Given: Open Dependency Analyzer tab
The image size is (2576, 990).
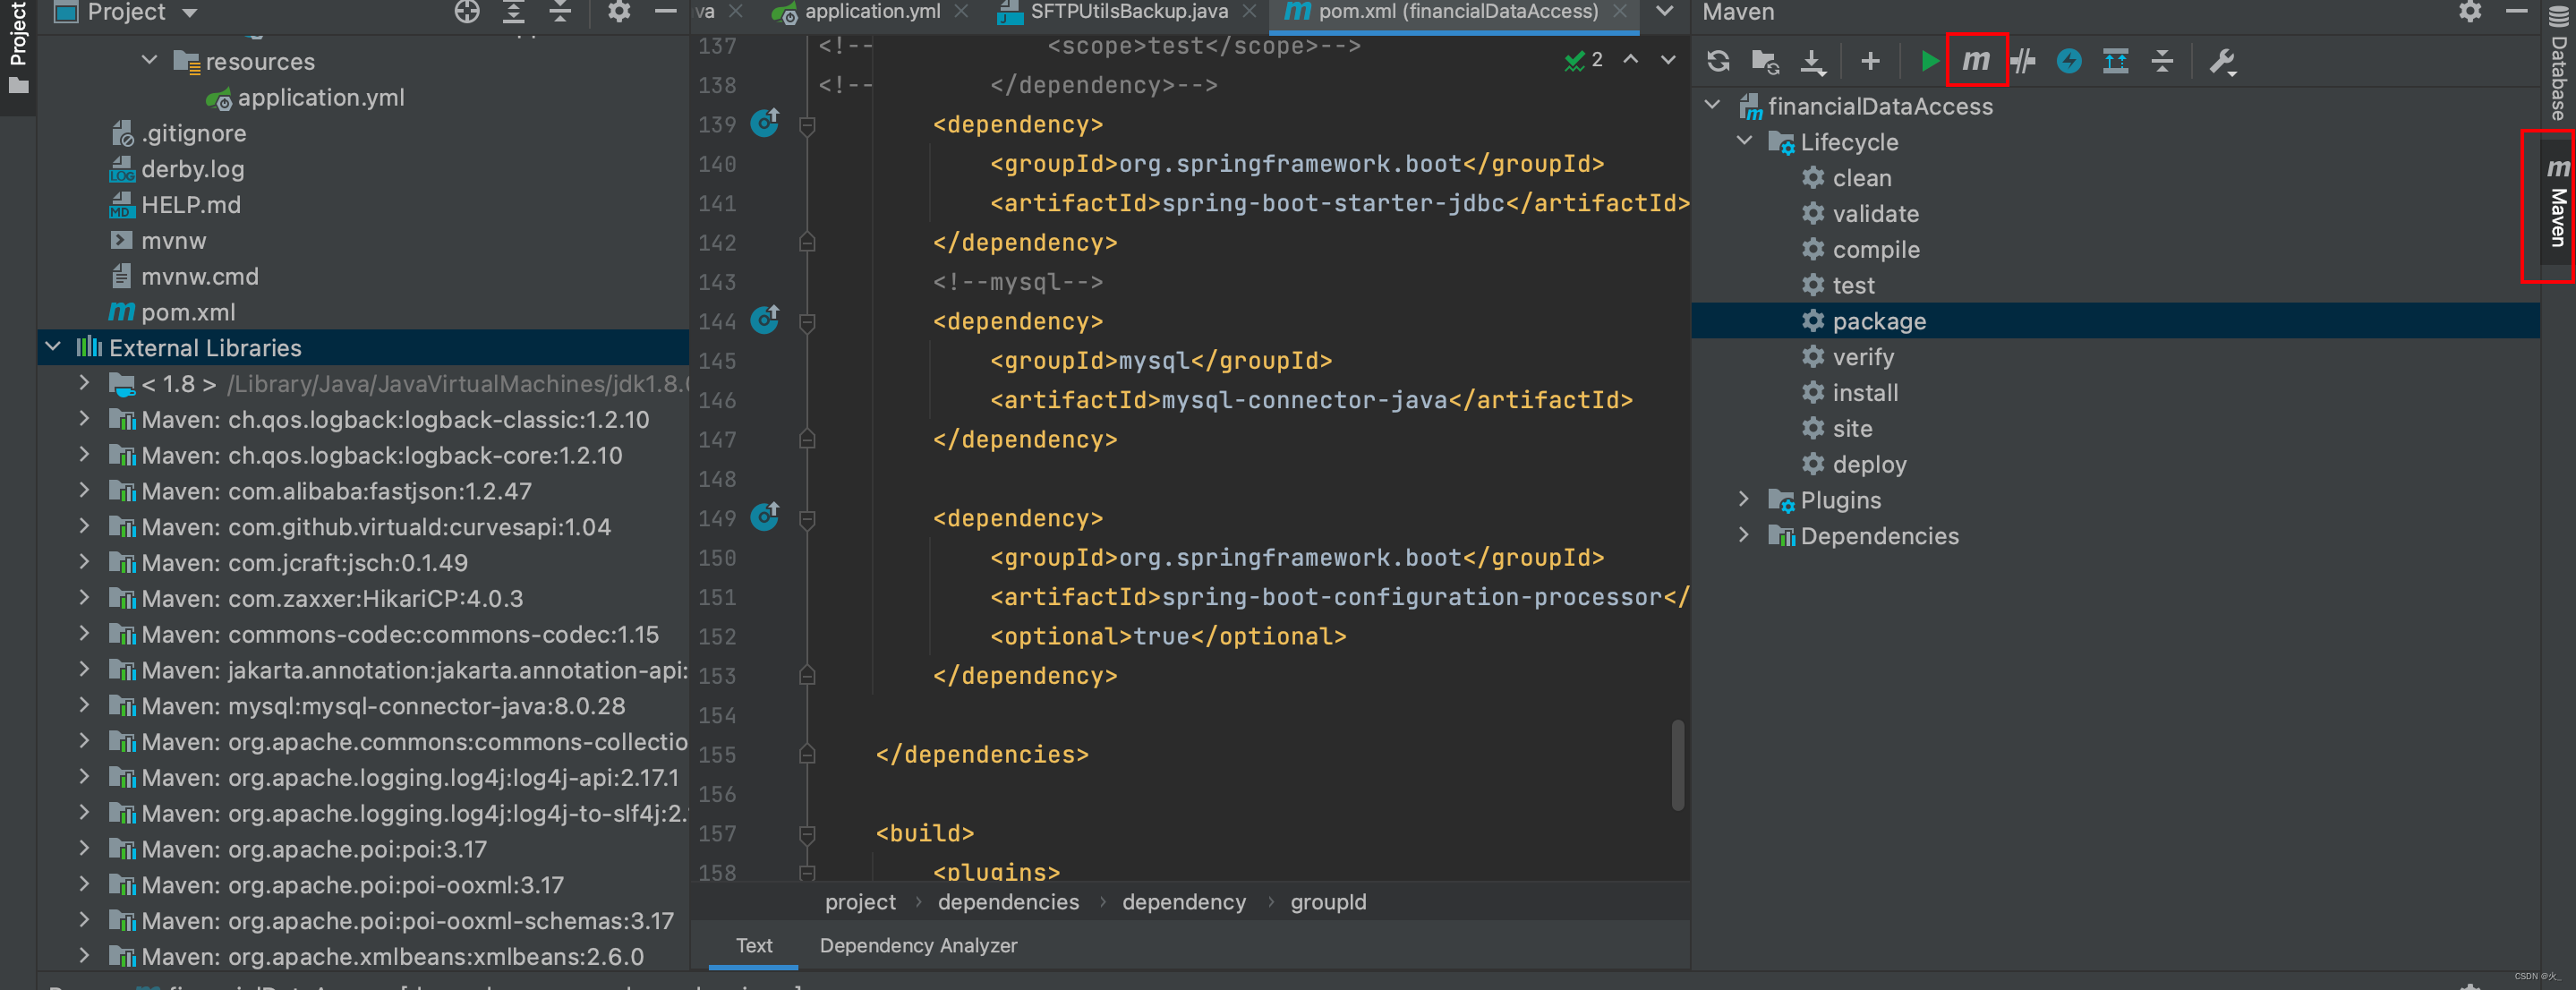Looking at the screenshot, I should pos(917,945).
